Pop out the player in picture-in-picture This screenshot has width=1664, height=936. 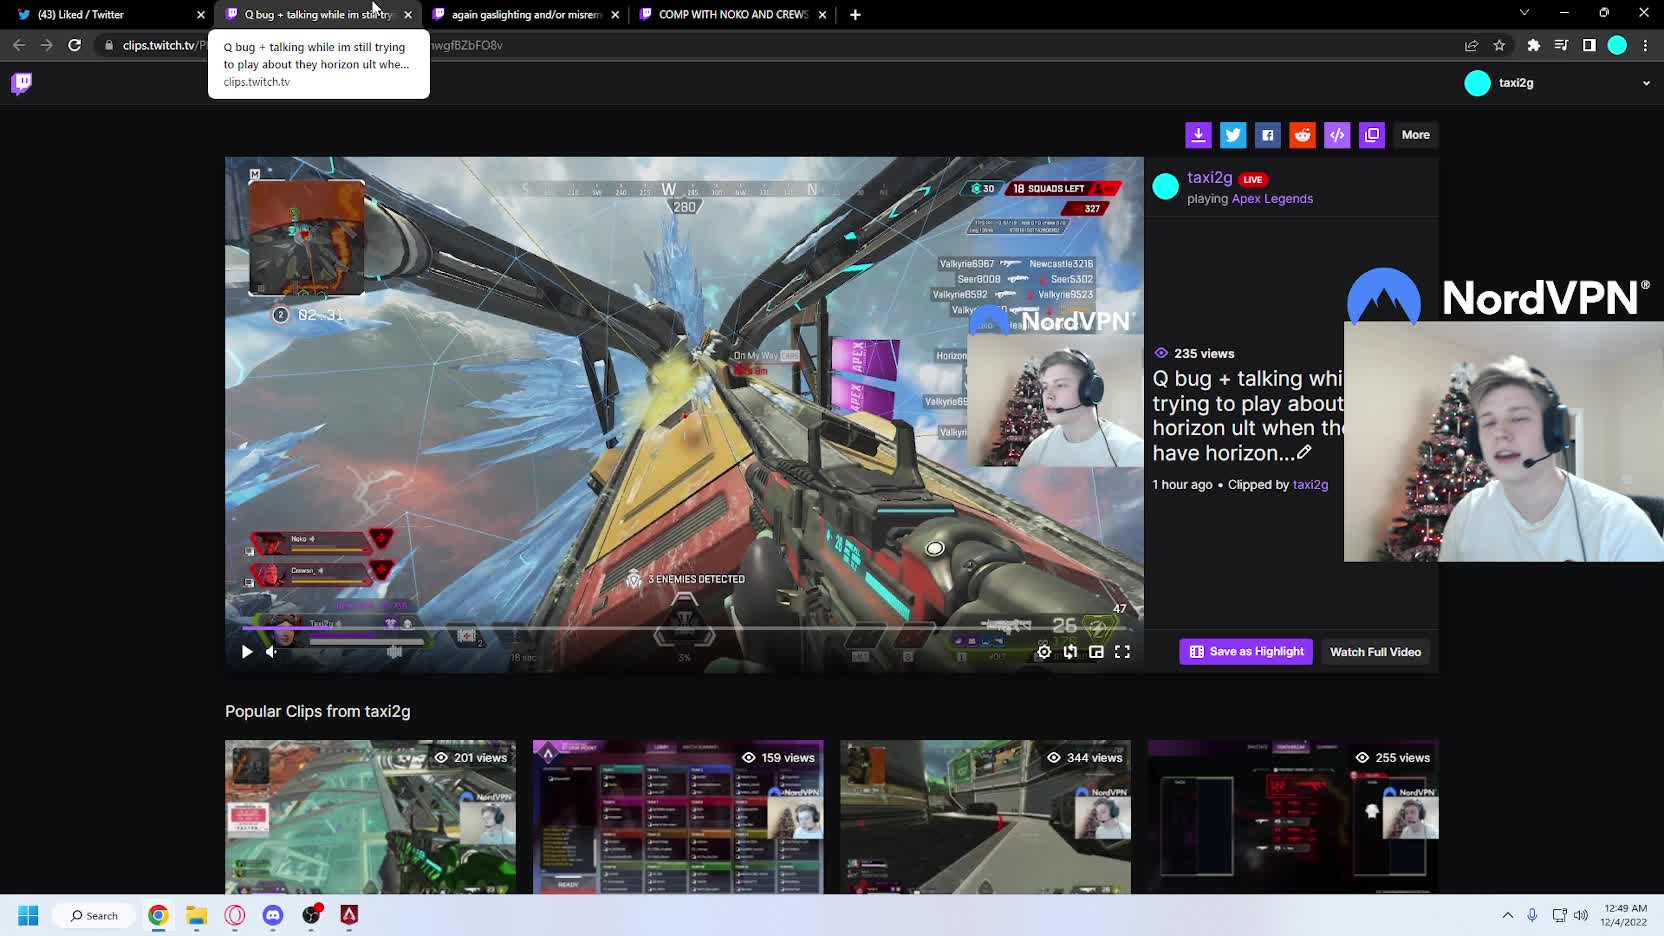[1096, 652]
